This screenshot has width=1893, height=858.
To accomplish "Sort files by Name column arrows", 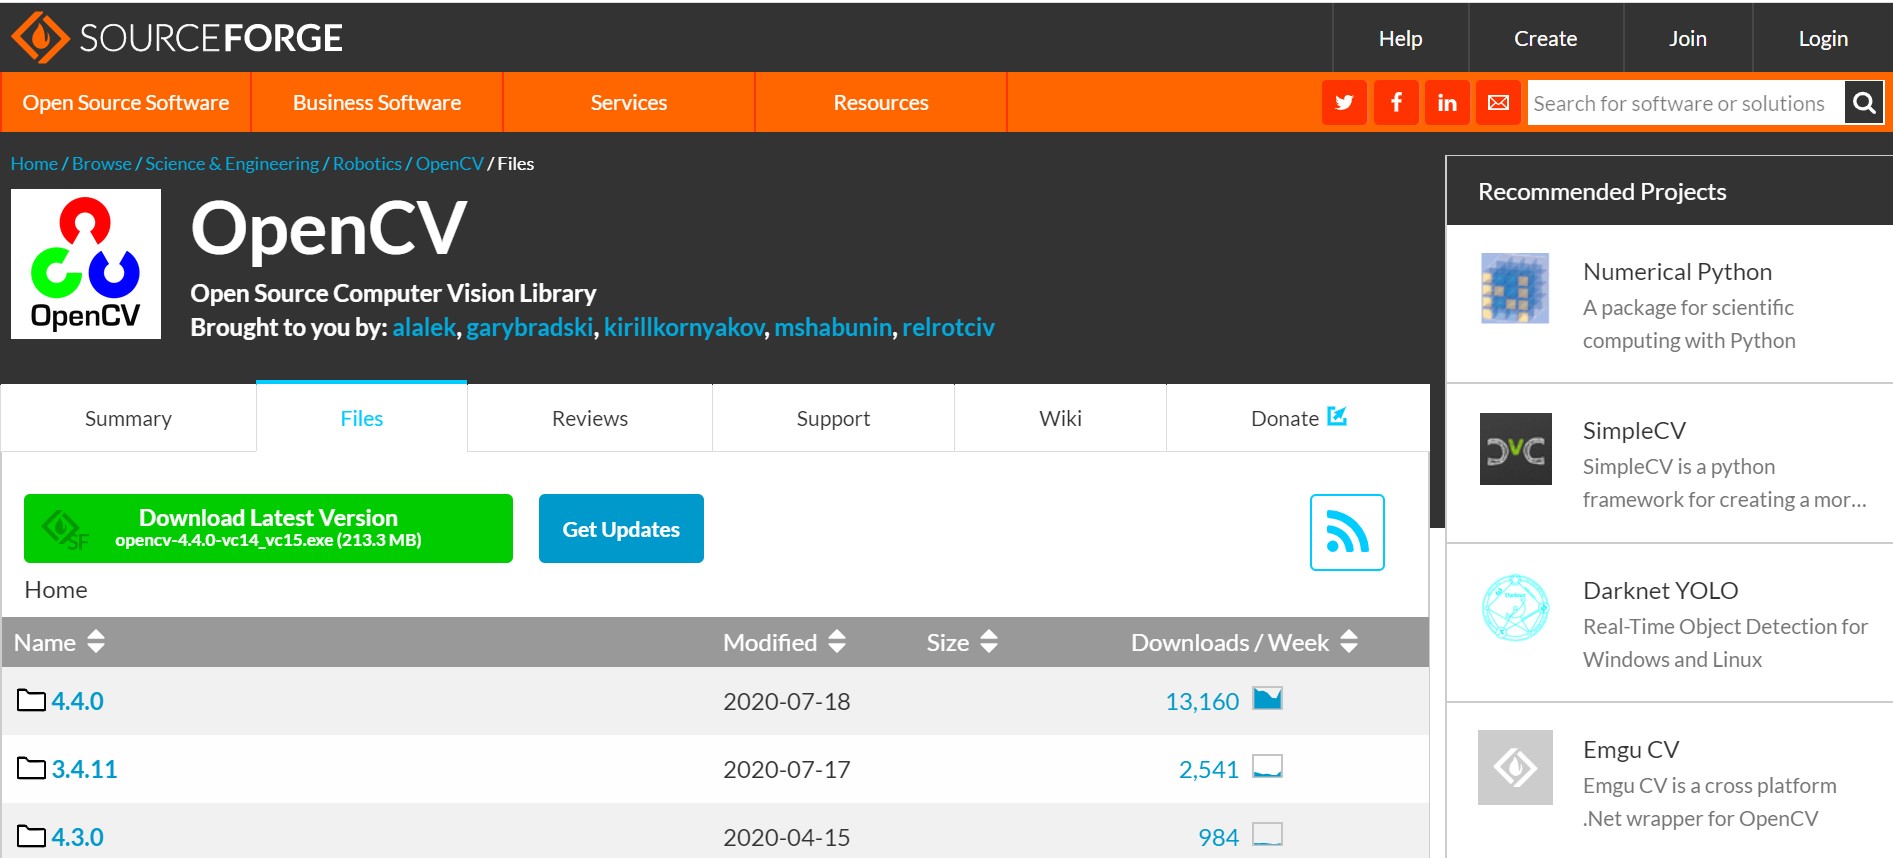I will tap(96, 641).
